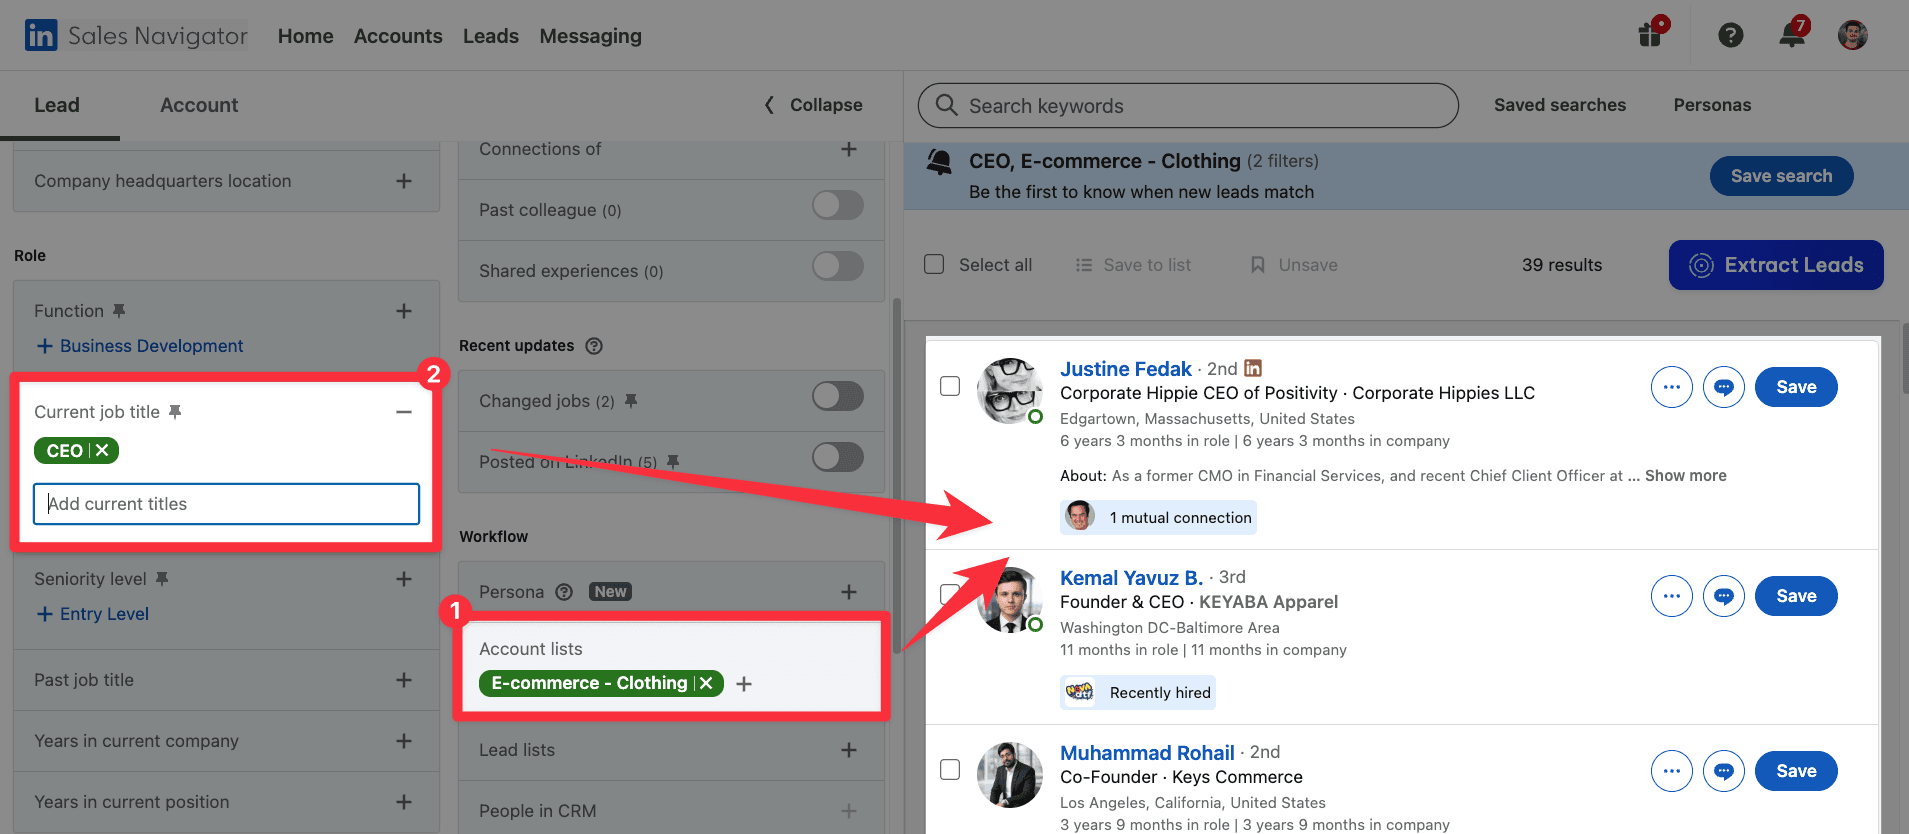Click the Extract Leads button
This screenshot has height=834, width=1909.
(x=1776, y=265)
